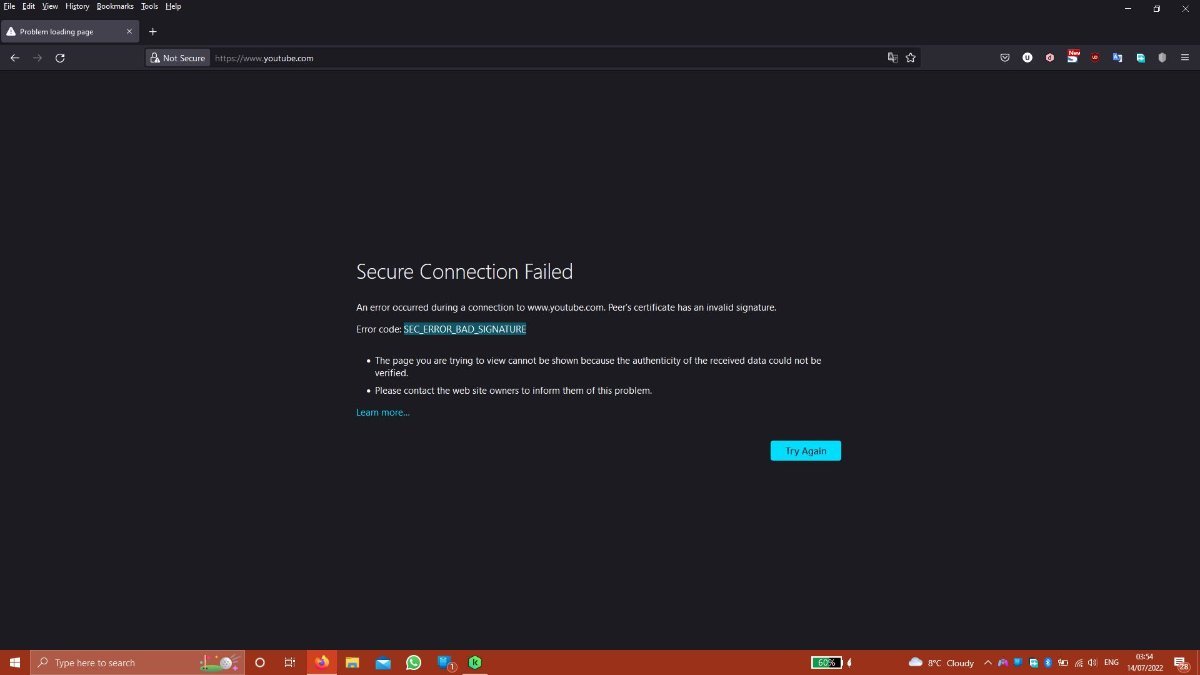Open the blue app with badge 1
This screenshot has height=675, width=1200.
point(446,662)
